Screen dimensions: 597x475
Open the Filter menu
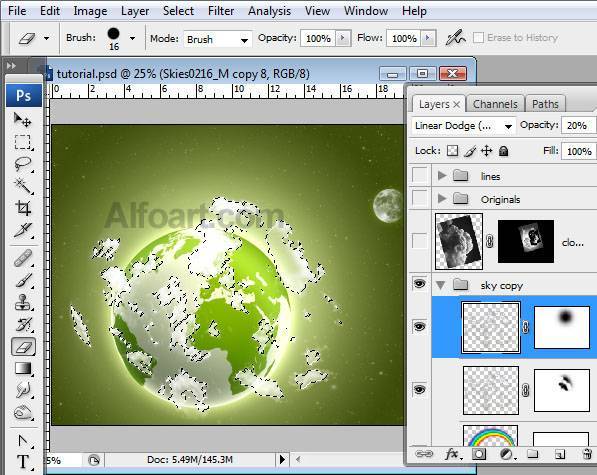click(x=221, y=11)
